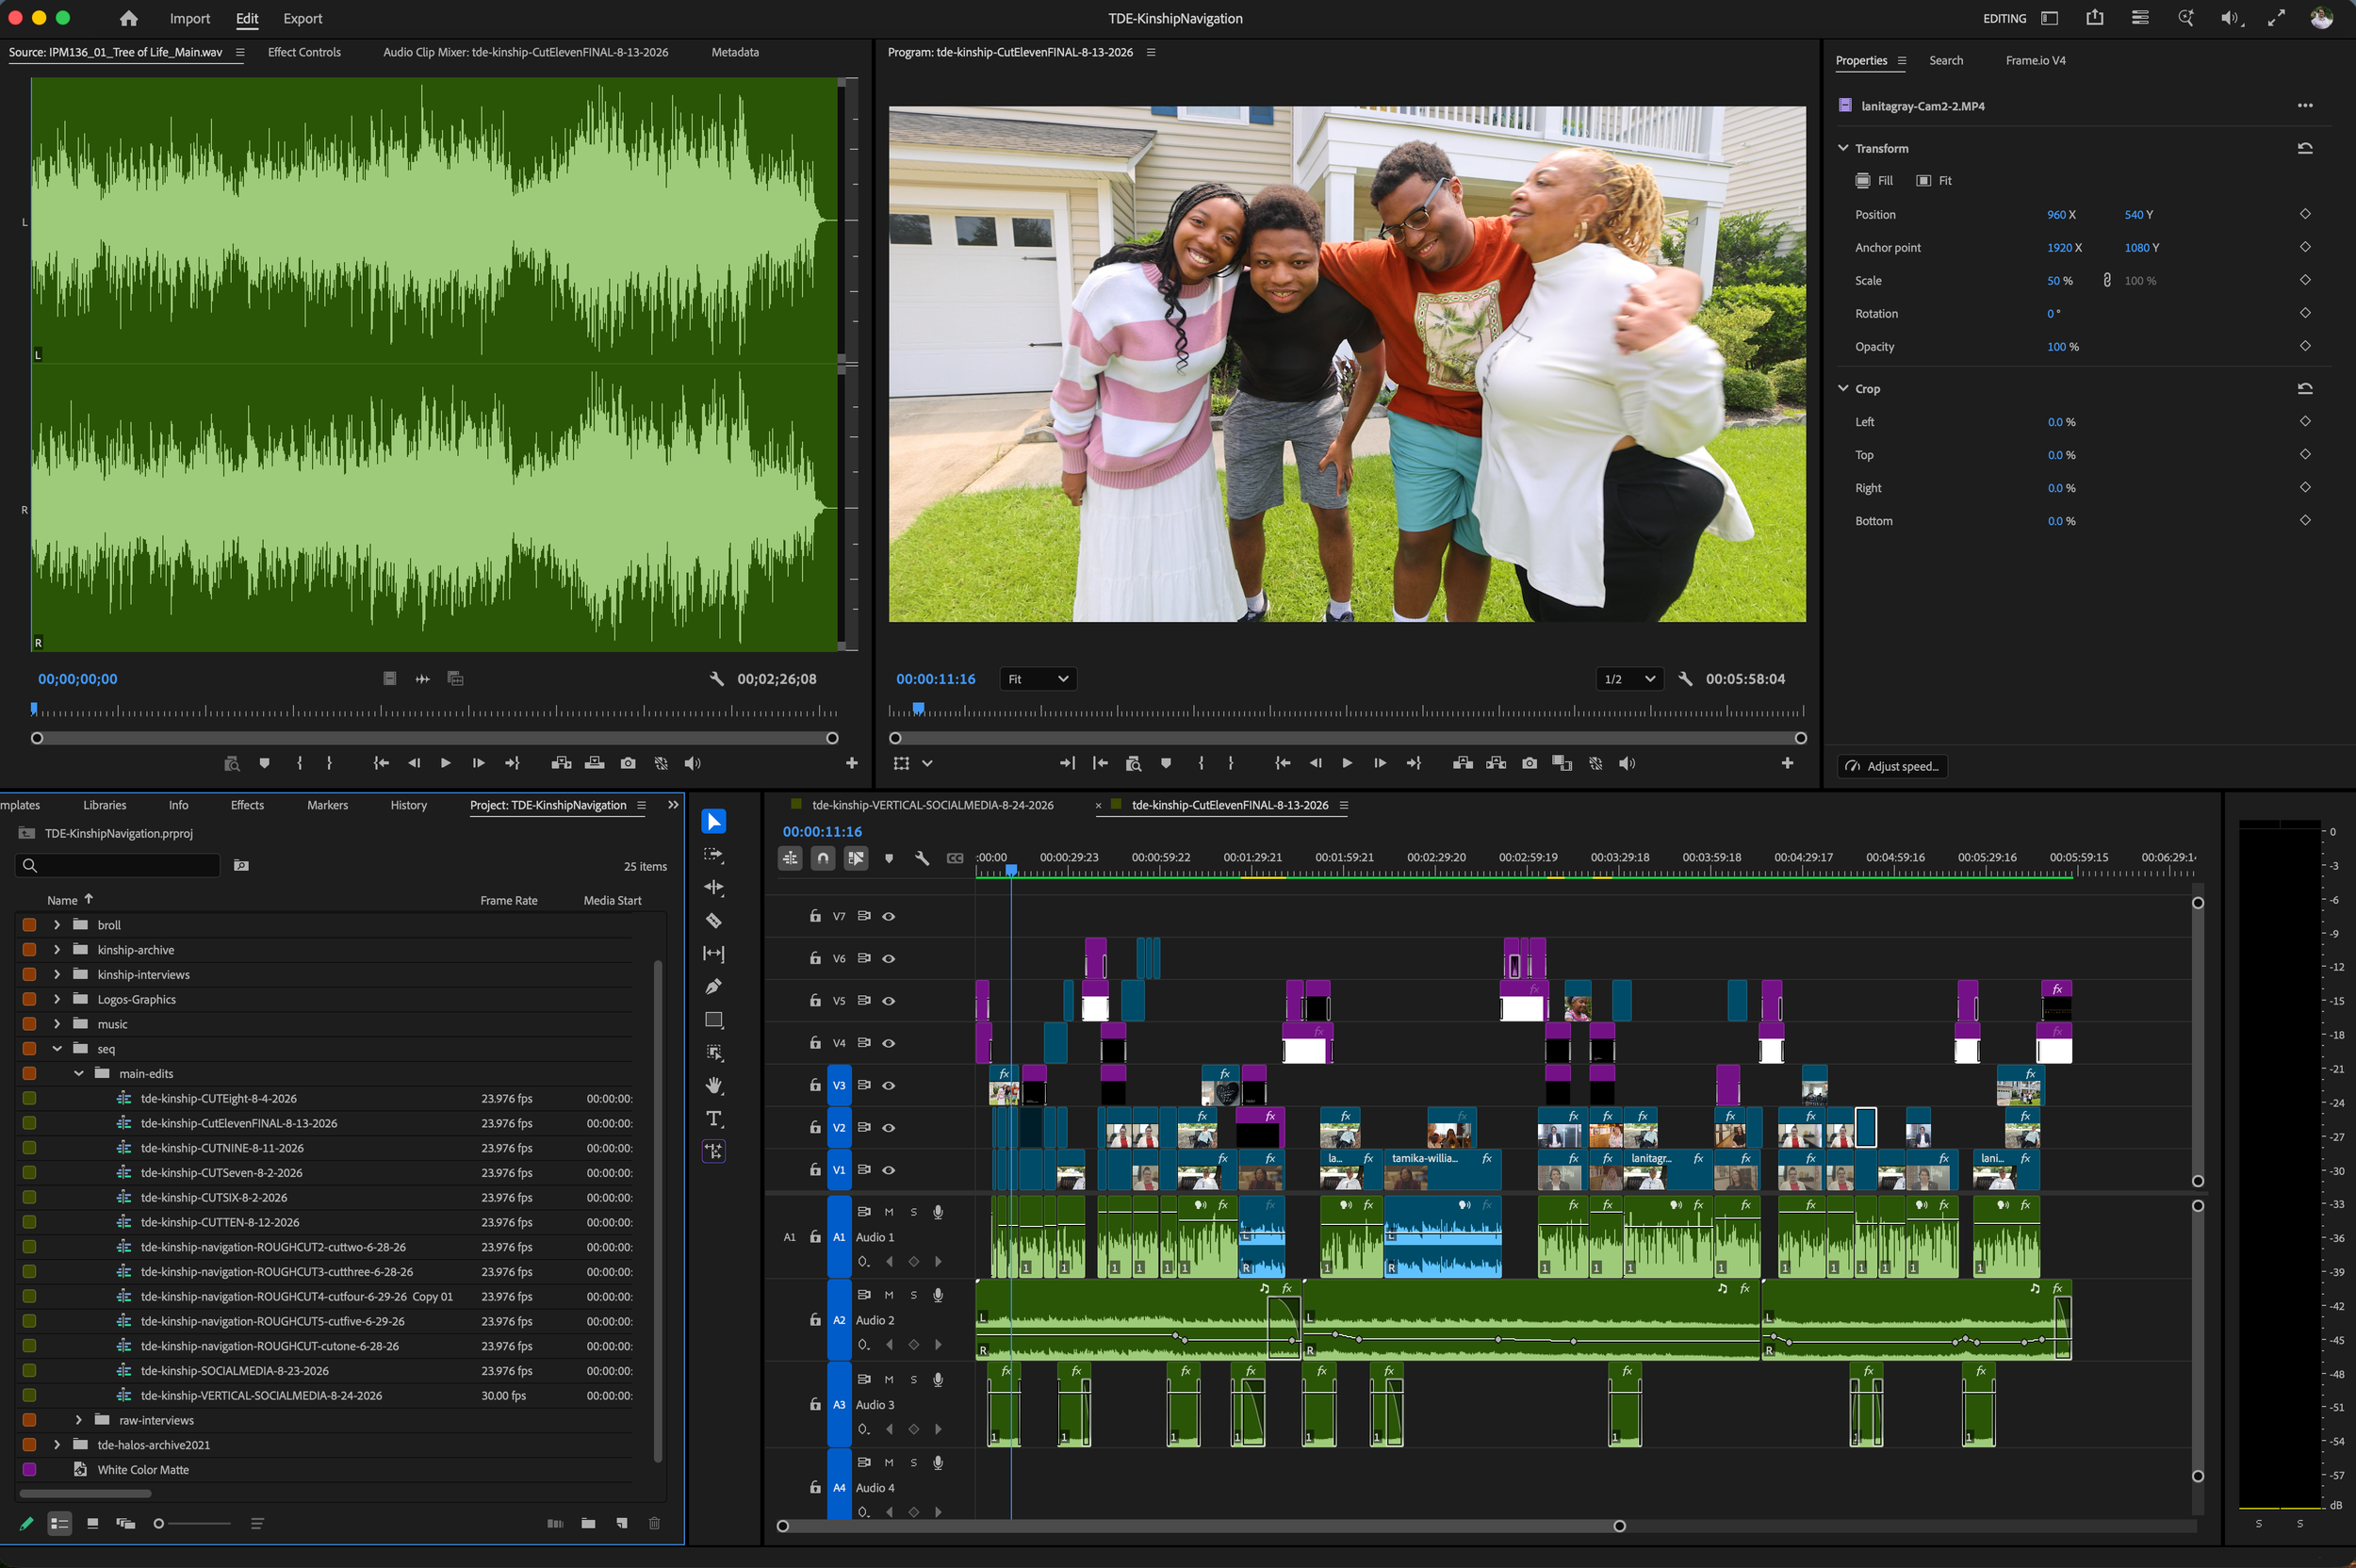Switch to Import tab
This screenshot has height=1568, width=2356.
tap(190, 18)
